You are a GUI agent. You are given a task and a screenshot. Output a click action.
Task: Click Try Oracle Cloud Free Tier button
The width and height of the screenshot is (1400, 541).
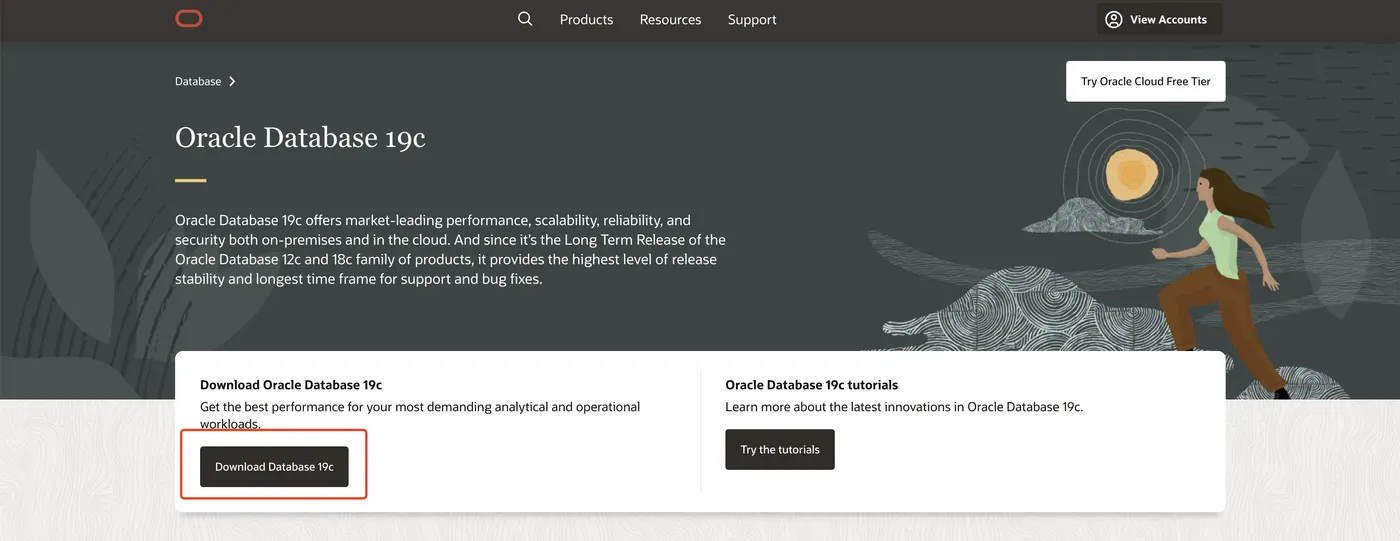(x=1145, y=81)
